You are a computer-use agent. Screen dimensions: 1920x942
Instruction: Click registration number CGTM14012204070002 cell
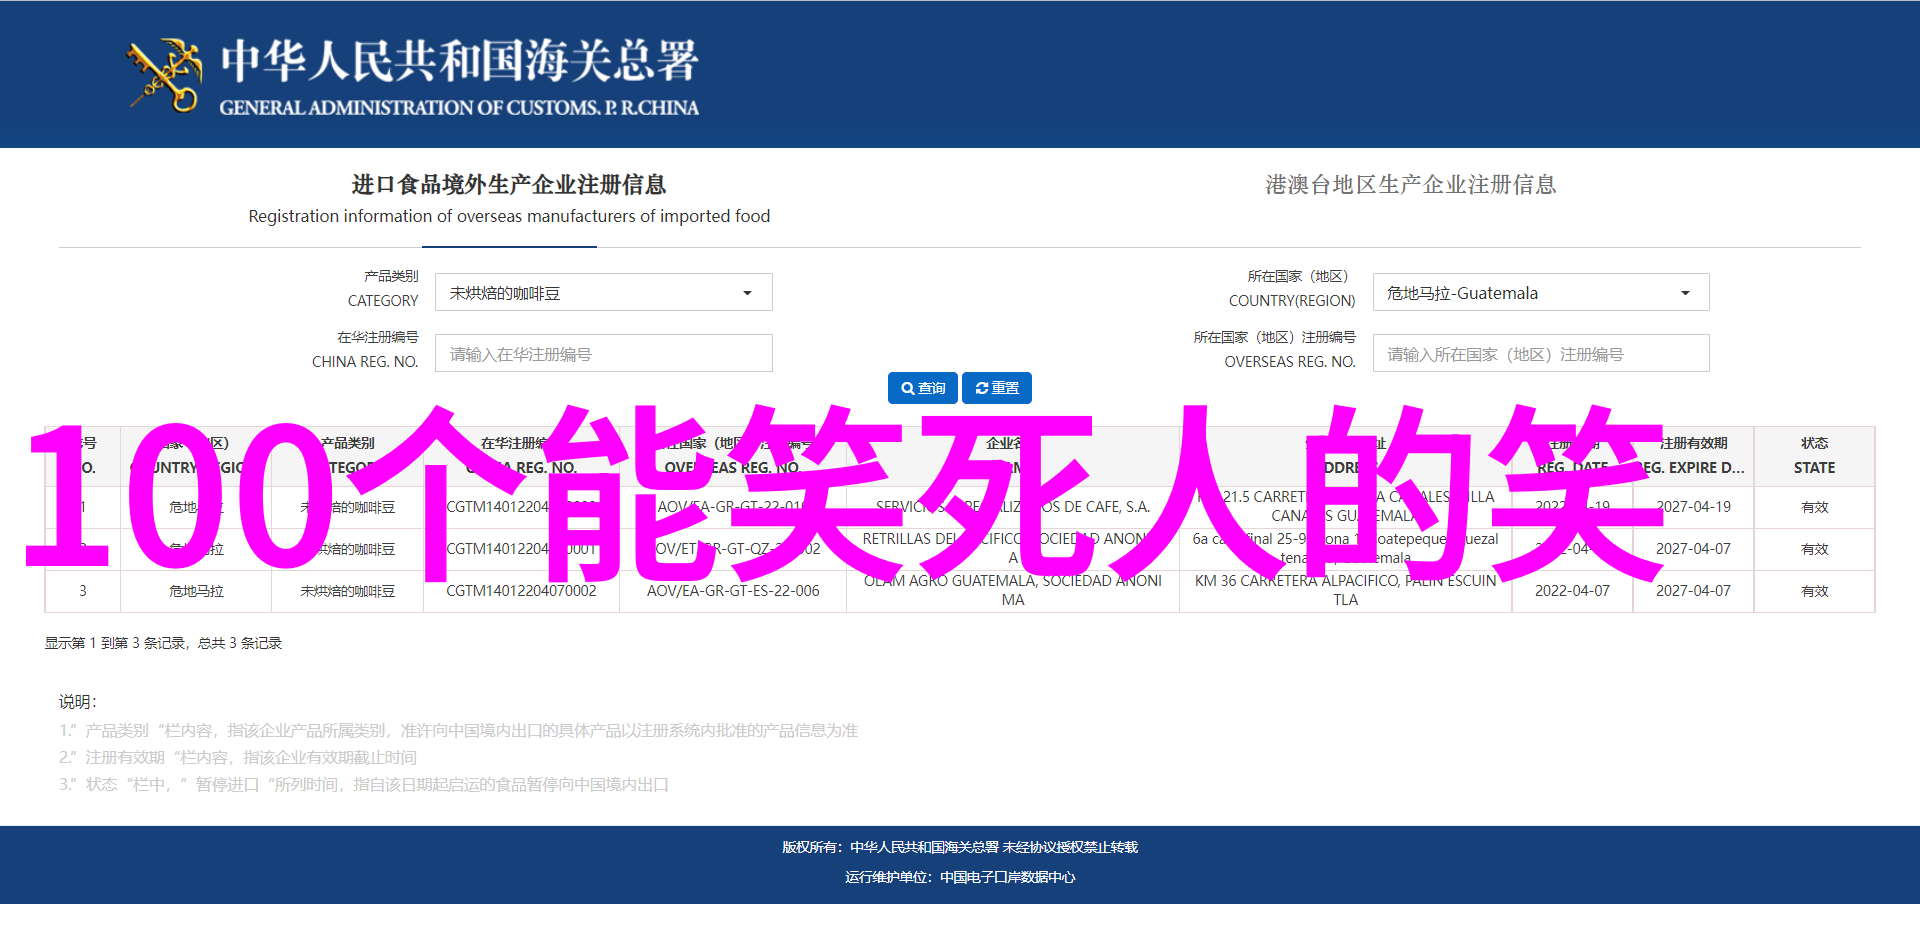(521, 591)
